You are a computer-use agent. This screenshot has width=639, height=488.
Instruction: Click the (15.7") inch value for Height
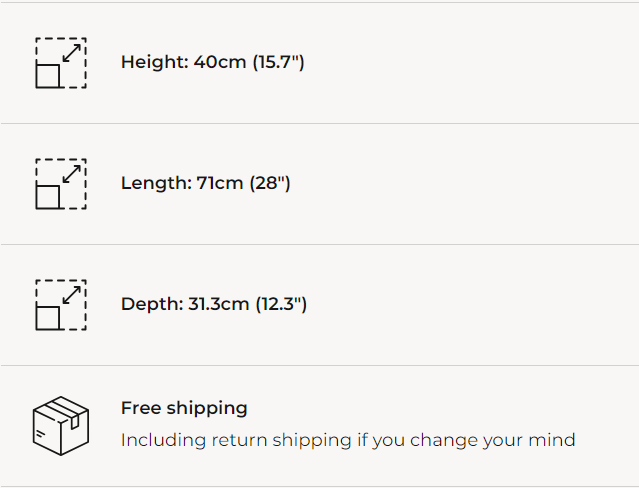click(x=278, y=62)
